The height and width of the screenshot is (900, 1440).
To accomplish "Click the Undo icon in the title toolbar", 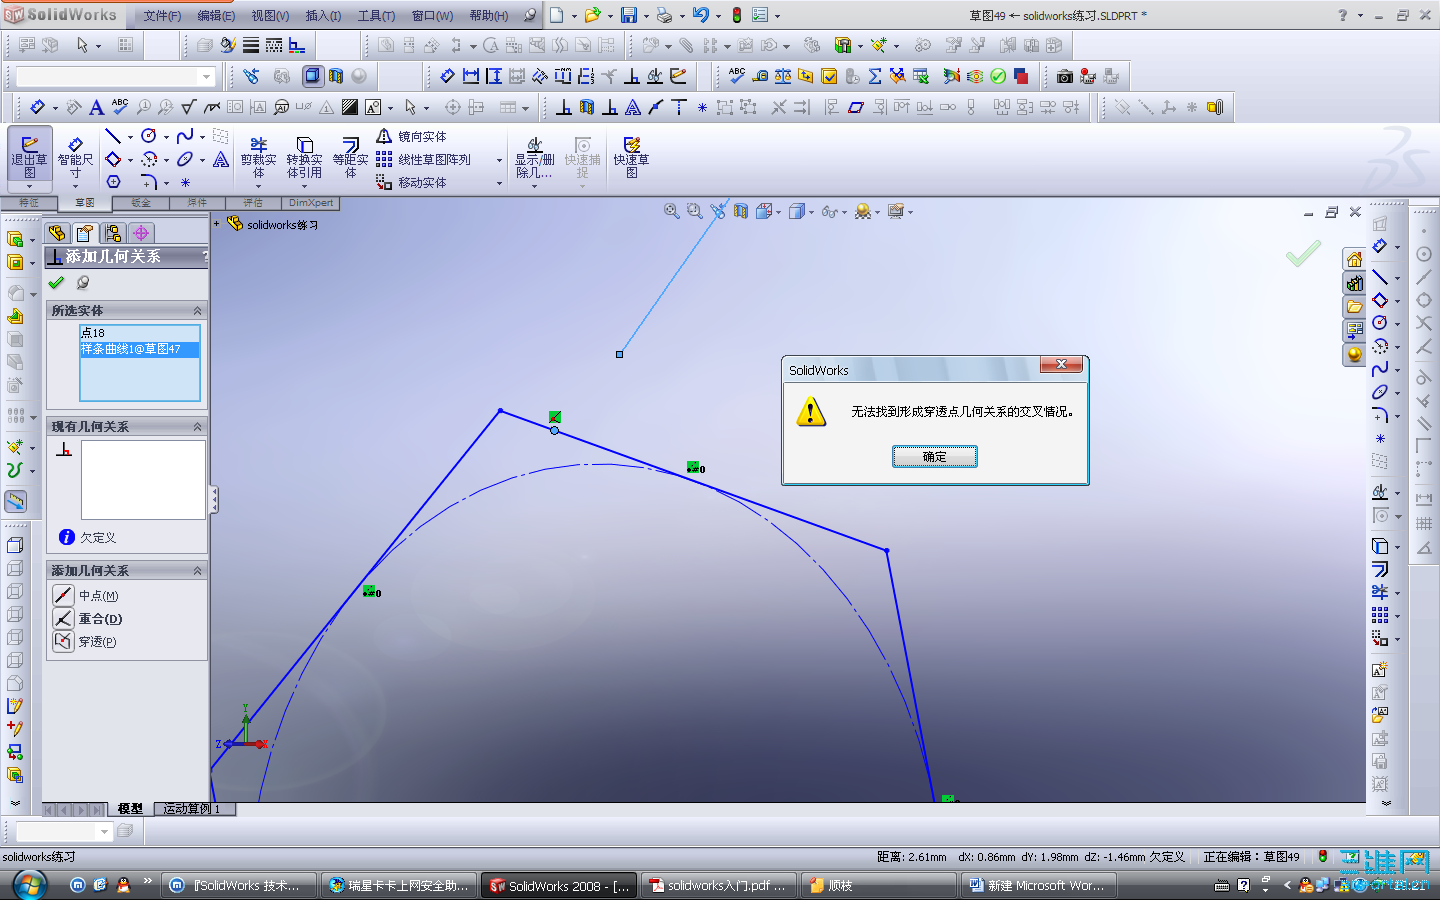I will [x=700, y=15].
